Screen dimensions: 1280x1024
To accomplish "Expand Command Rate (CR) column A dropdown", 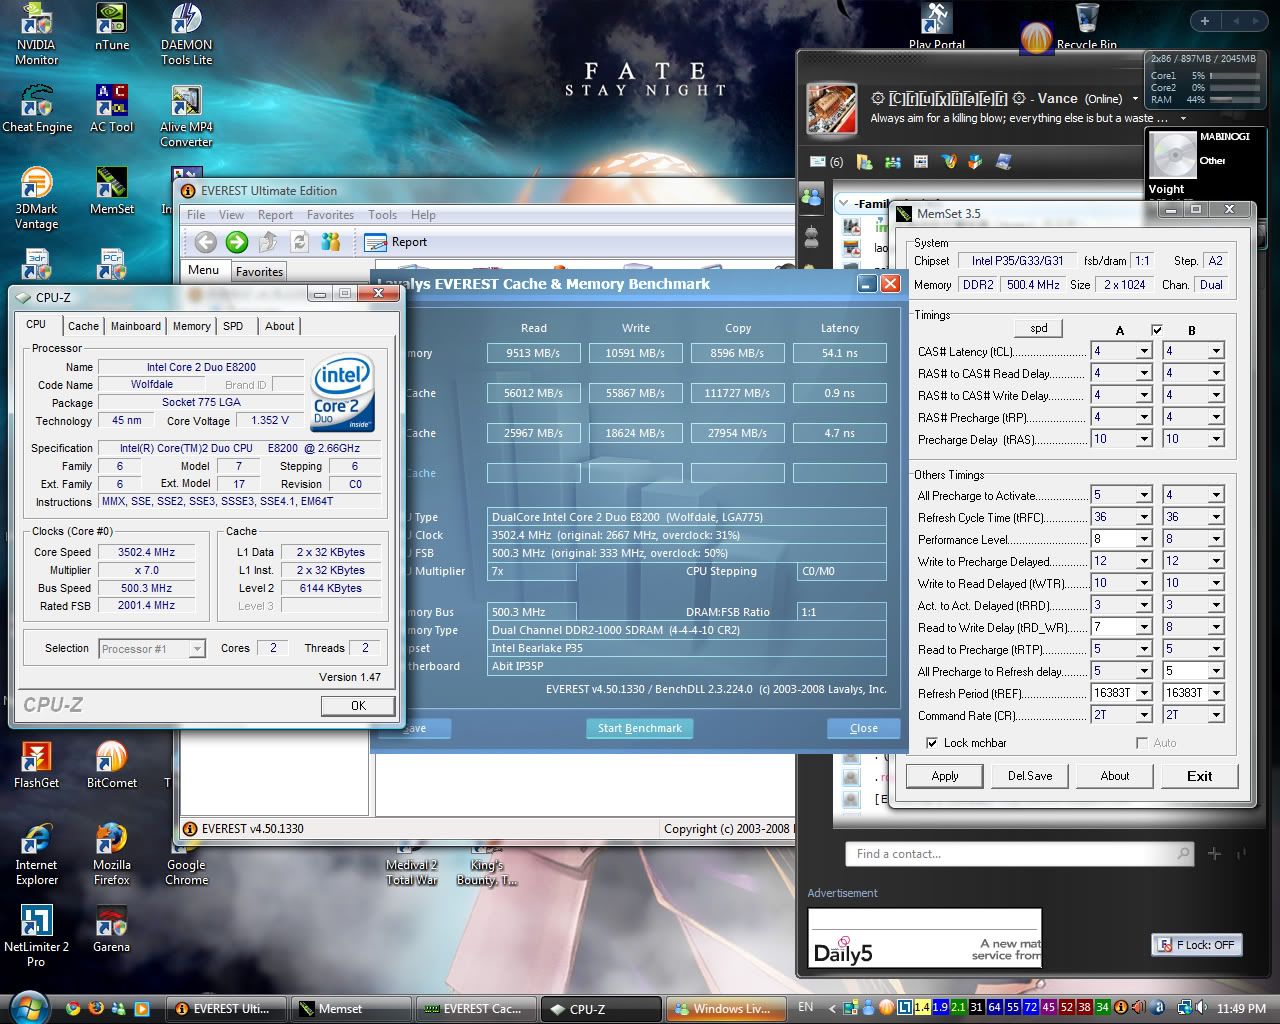I will point(1144,715).
